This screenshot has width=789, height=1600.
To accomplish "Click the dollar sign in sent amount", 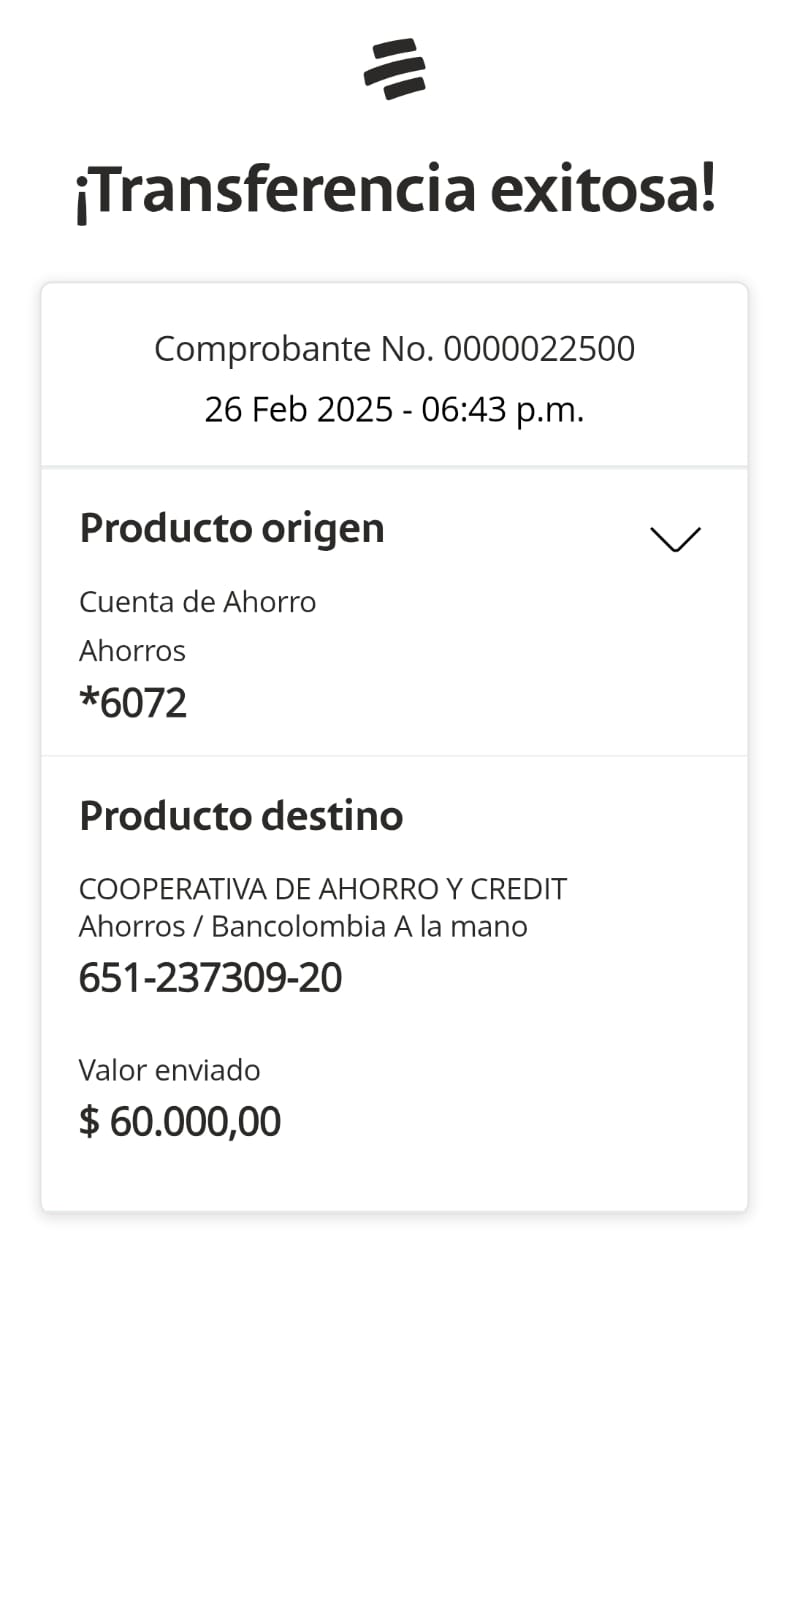I will (x=89, y=1122).
